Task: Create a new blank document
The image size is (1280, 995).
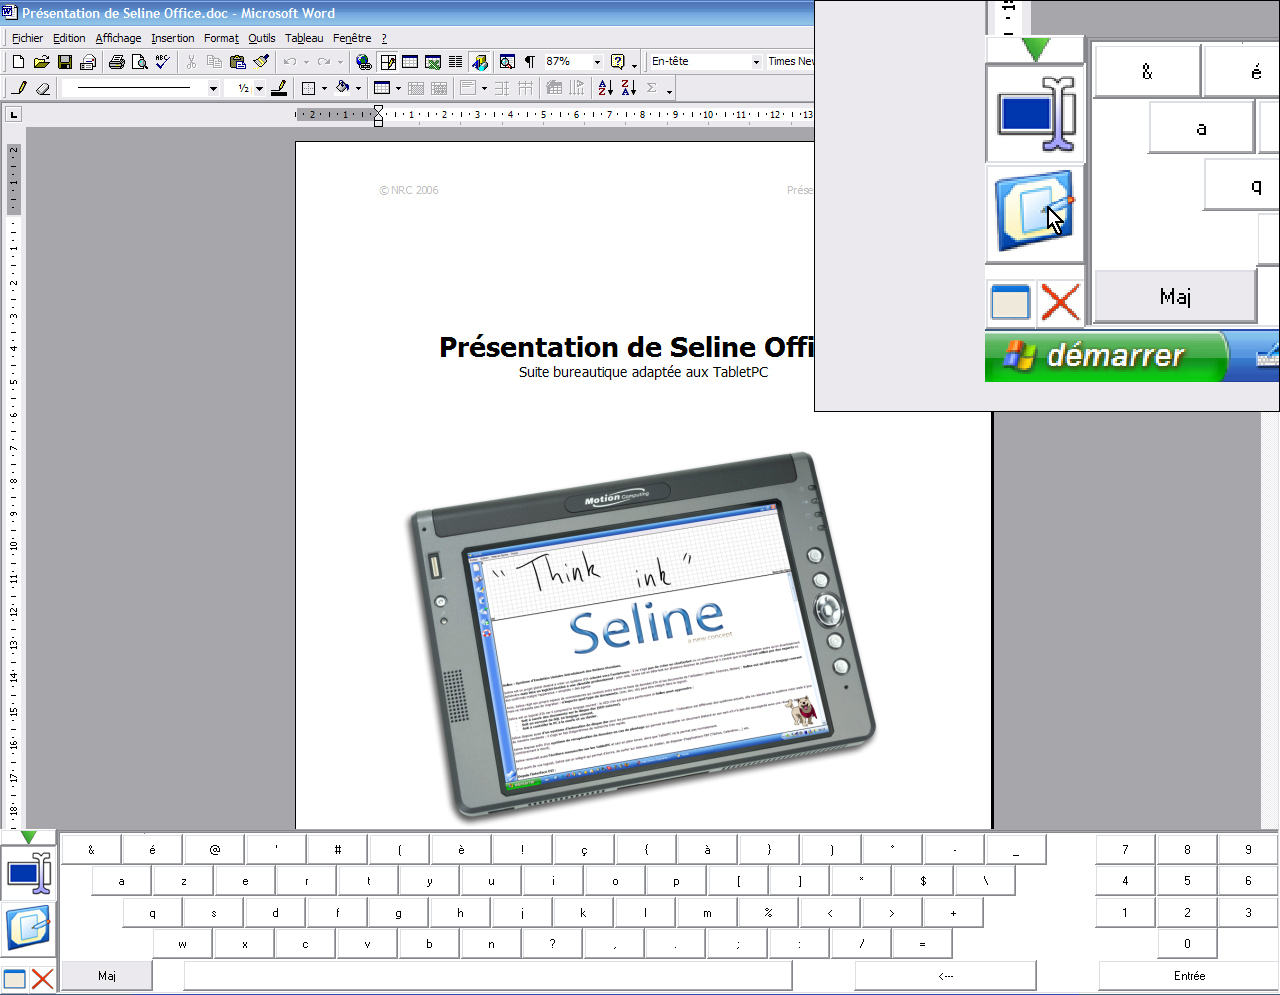Action: tap(19, 62)
